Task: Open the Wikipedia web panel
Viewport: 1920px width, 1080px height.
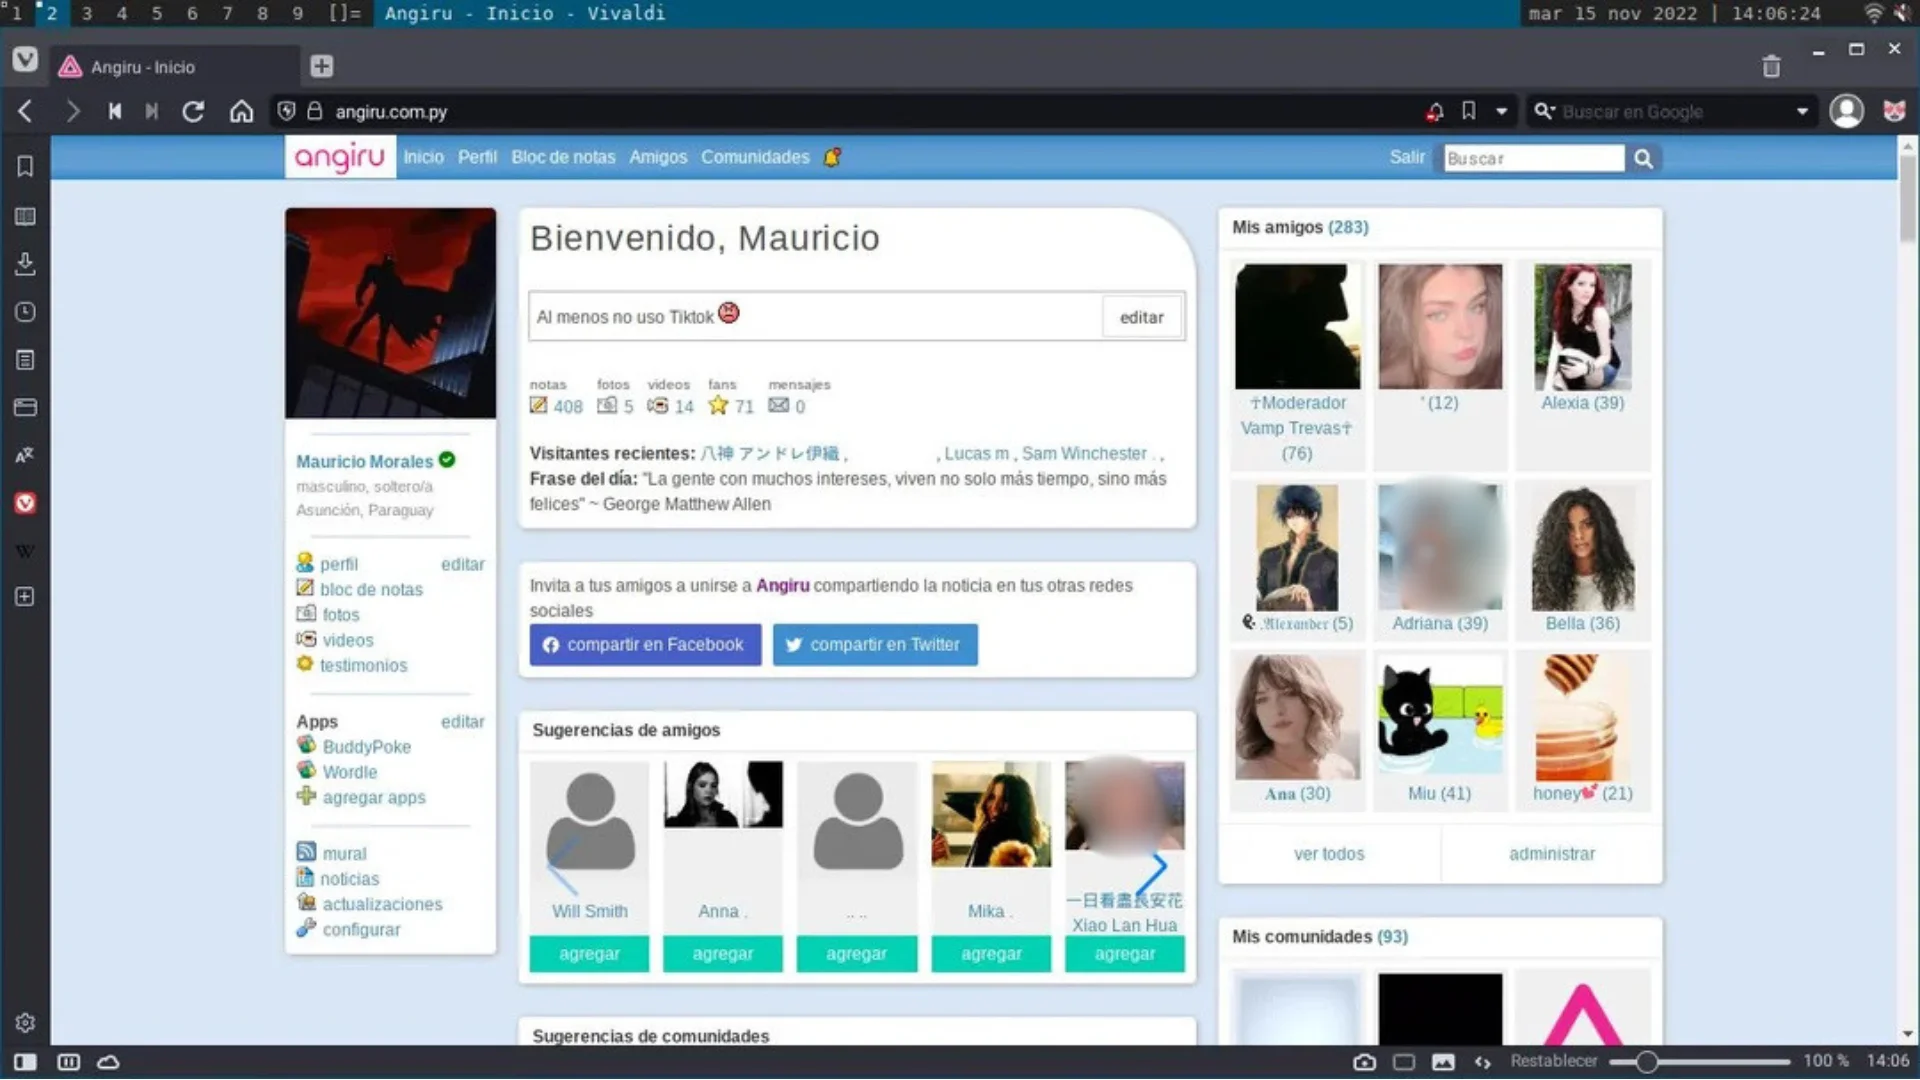Action: click(x=25, y=551)
